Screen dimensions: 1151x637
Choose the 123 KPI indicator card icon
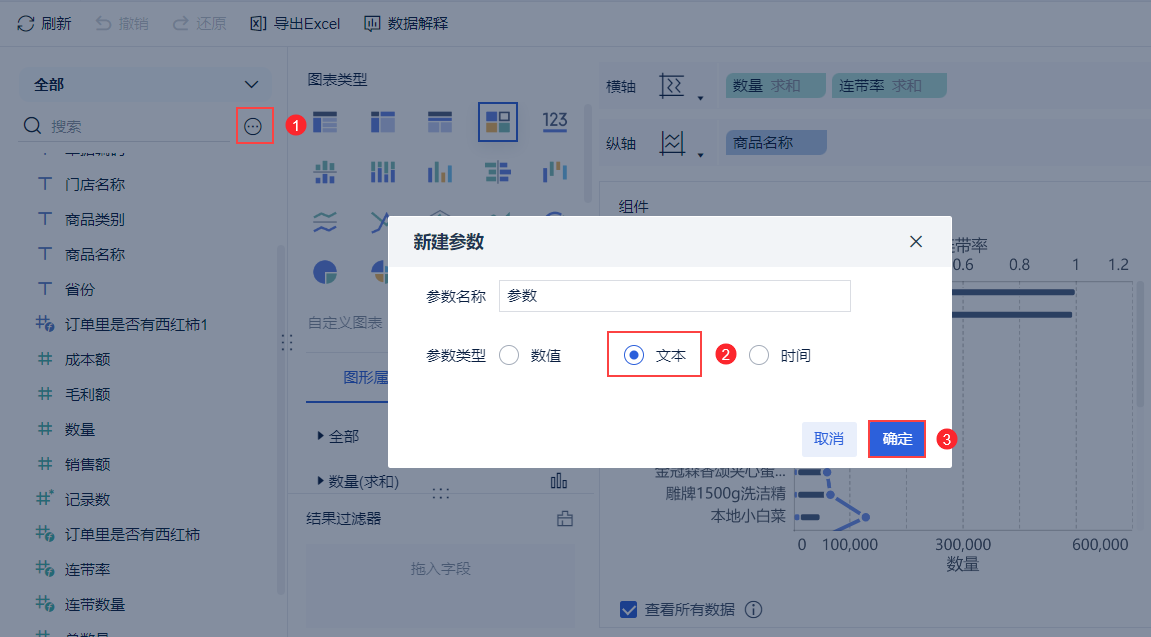click(555, 122)
